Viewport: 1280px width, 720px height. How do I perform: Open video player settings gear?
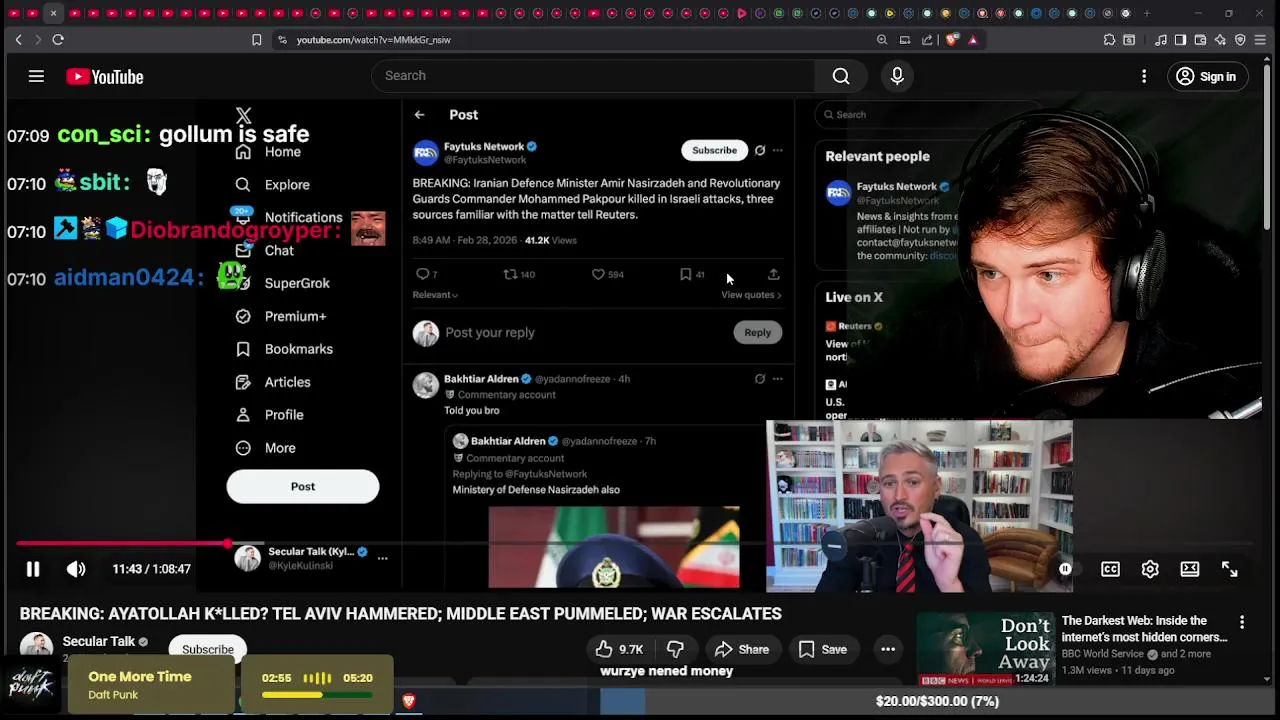(x=1150, y=569)
